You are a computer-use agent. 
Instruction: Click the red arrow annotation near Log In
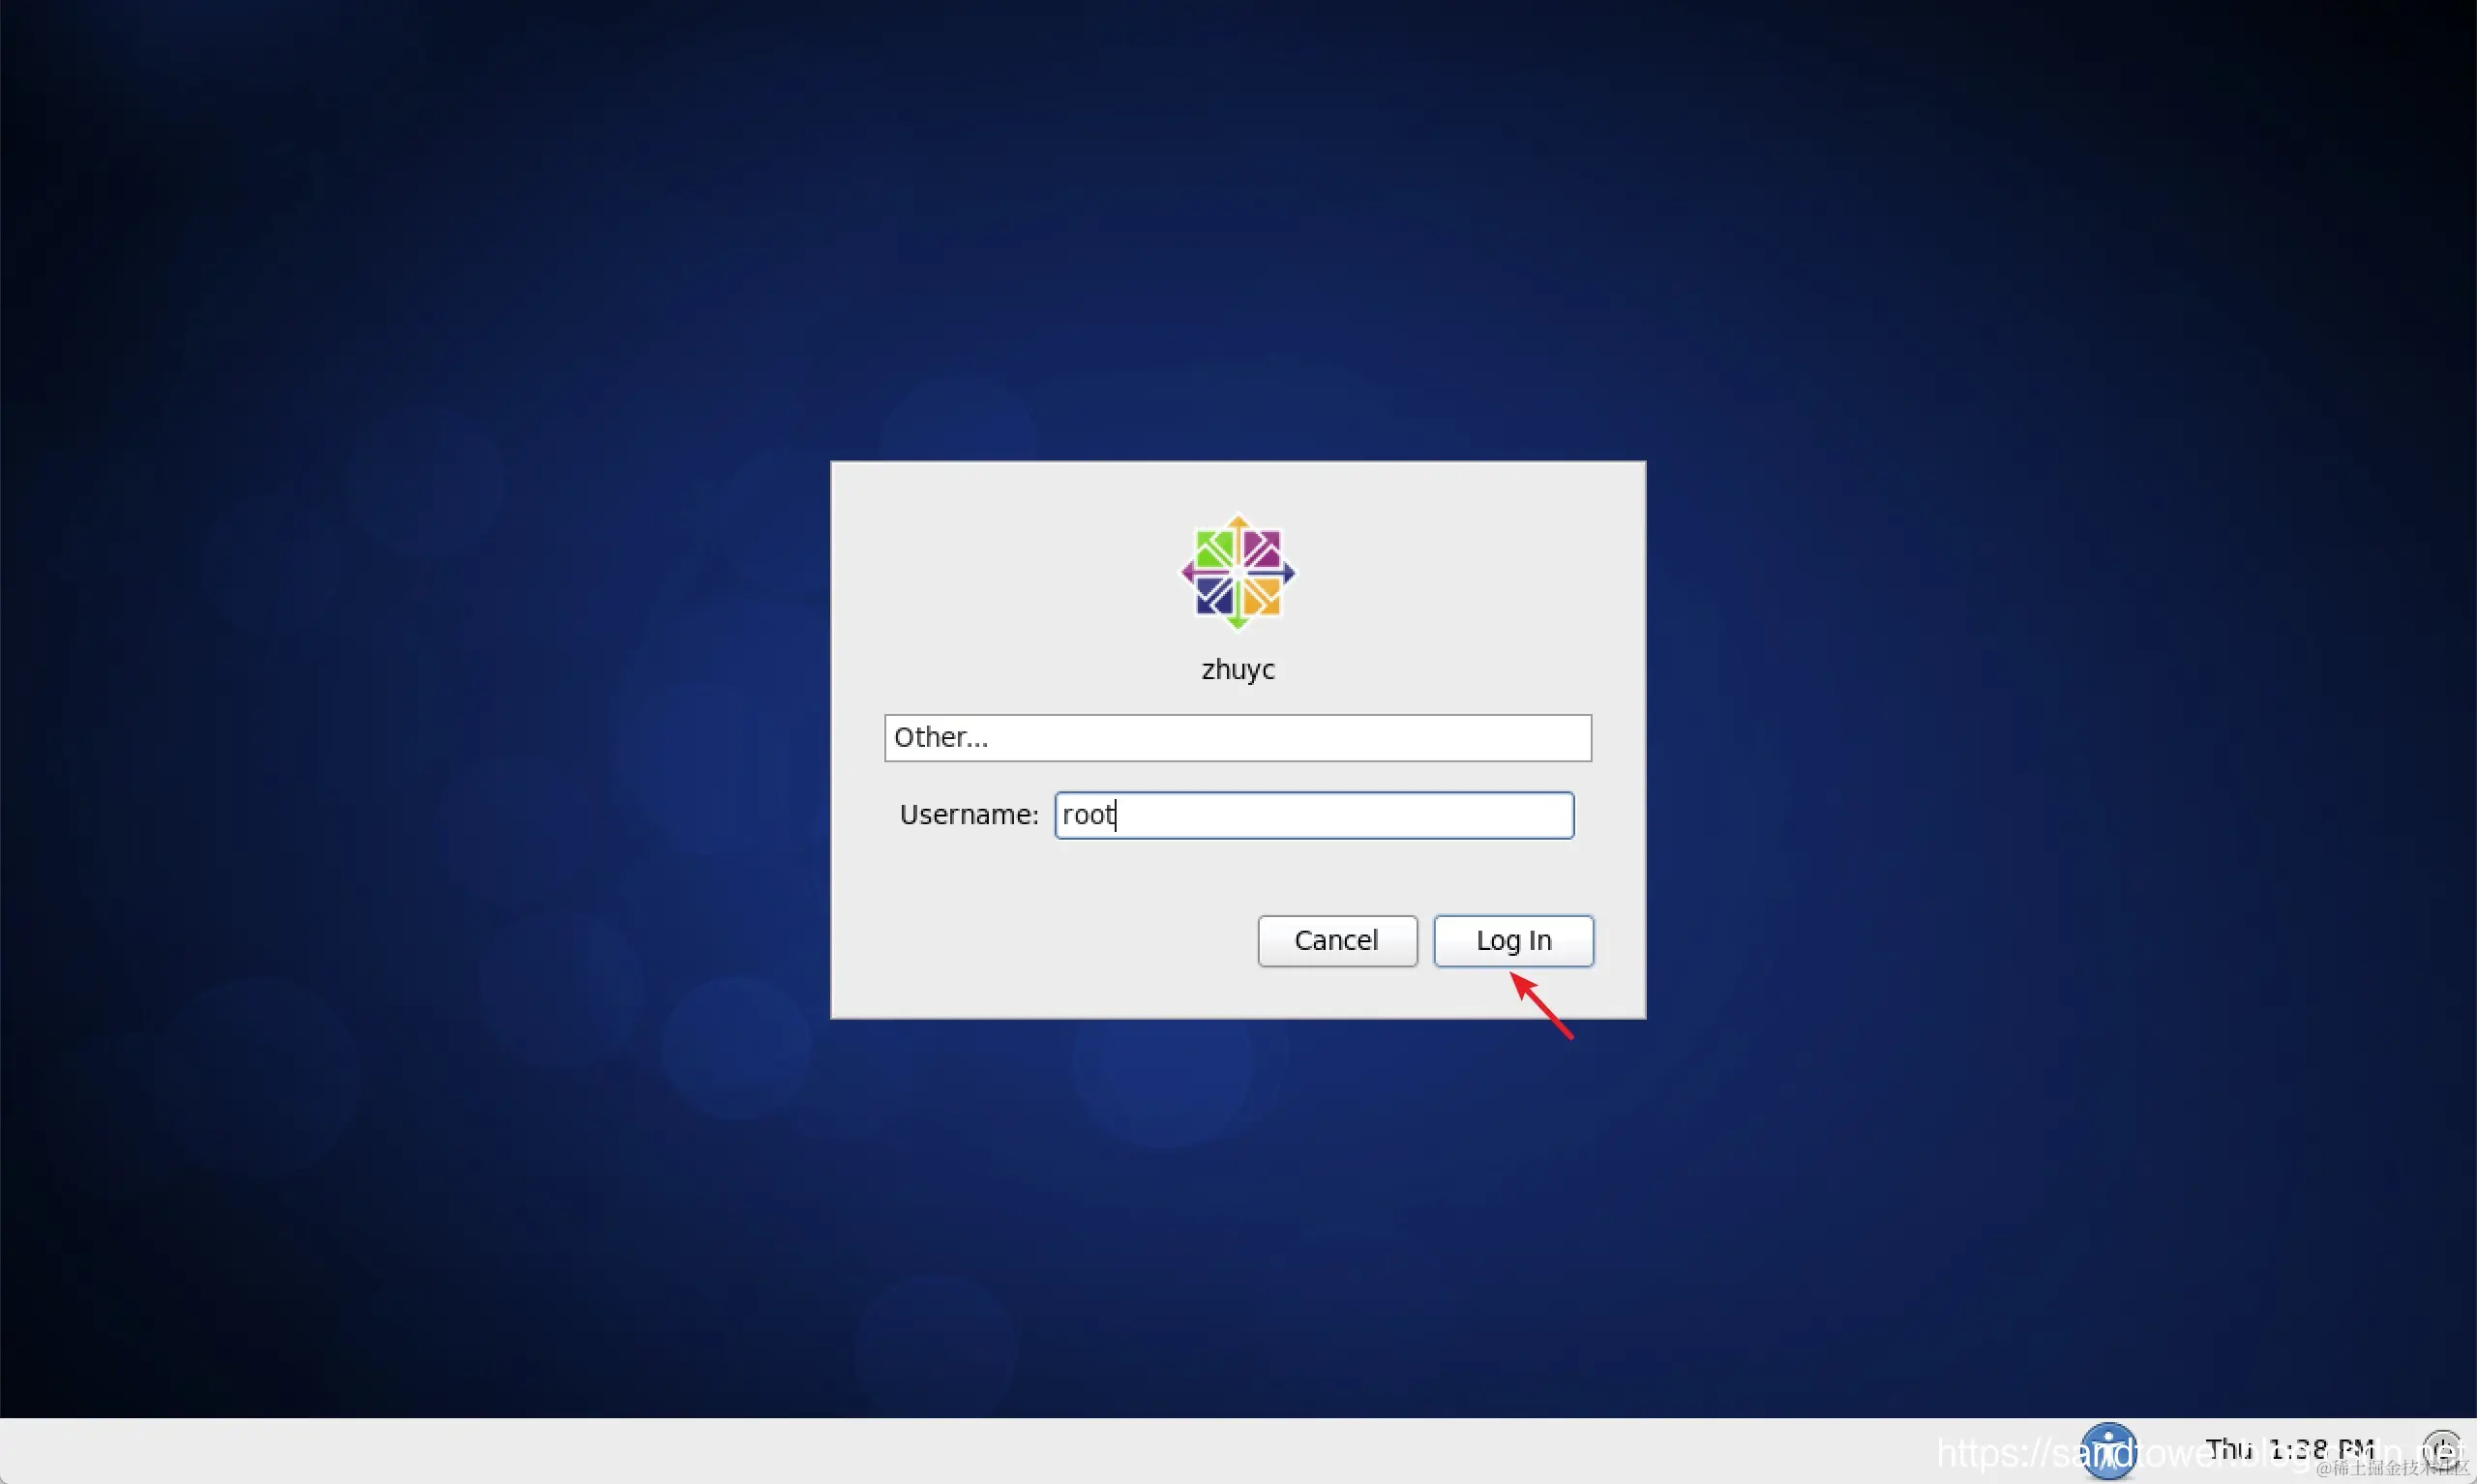tap(1543, 1007)
